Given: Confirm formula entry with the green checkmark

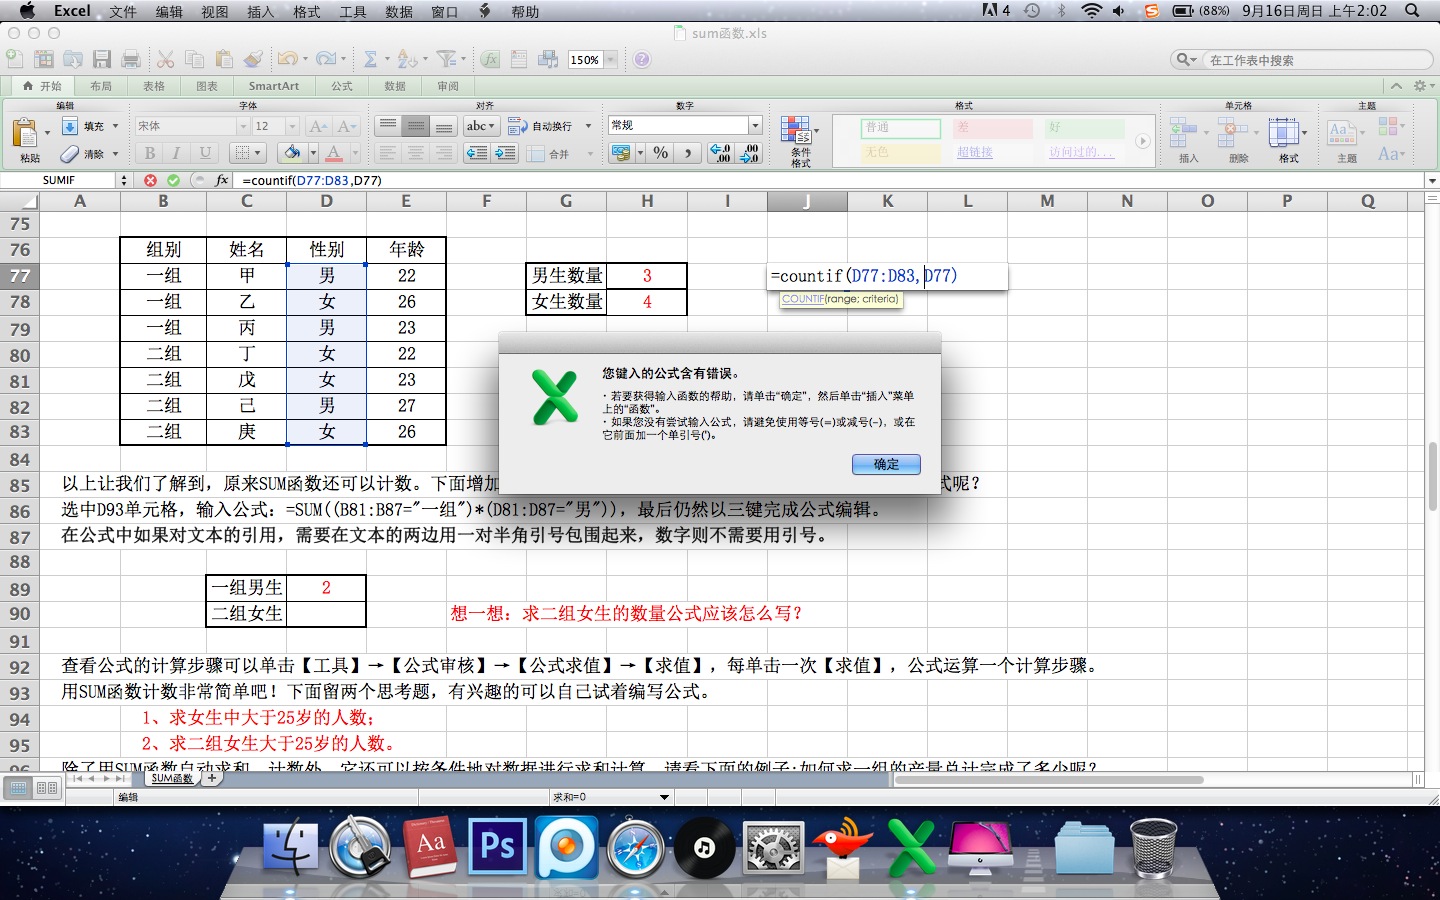Looking at the screenshot, I should coord(173,180).
